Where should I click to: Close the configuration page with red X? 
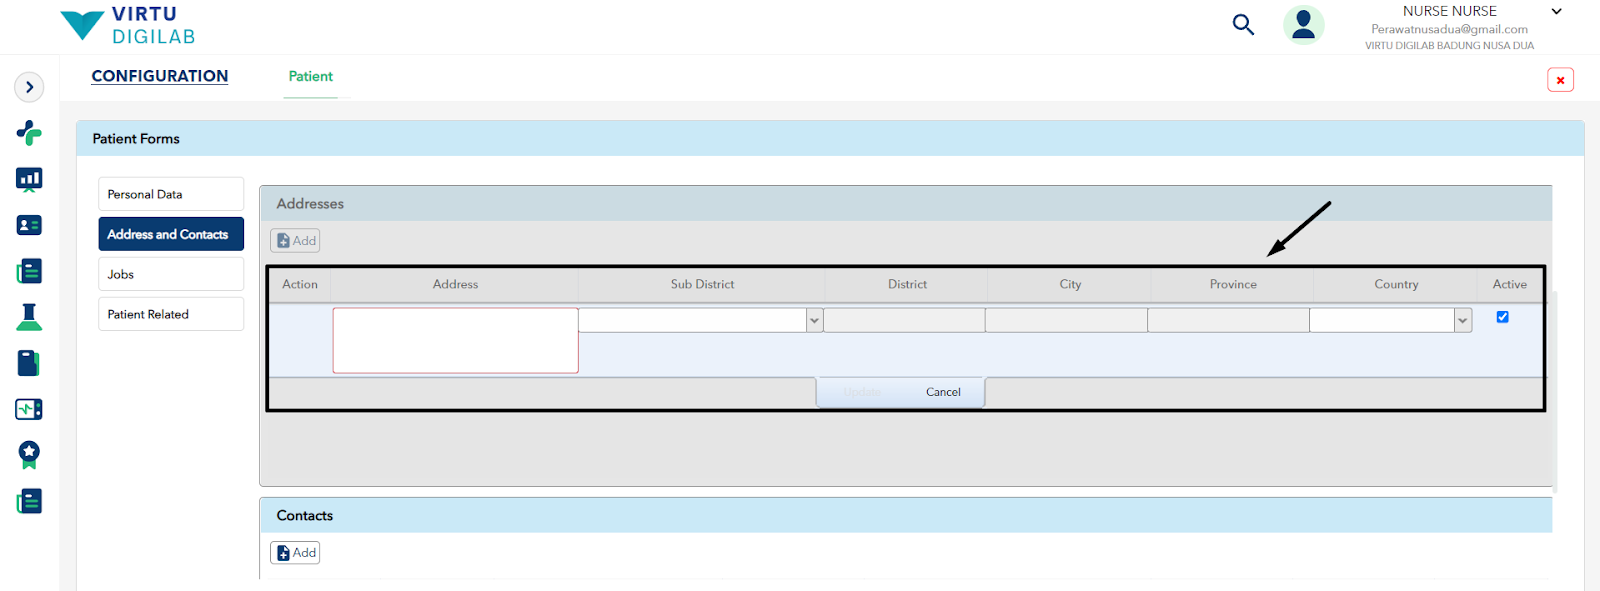tap(1560, 80)
